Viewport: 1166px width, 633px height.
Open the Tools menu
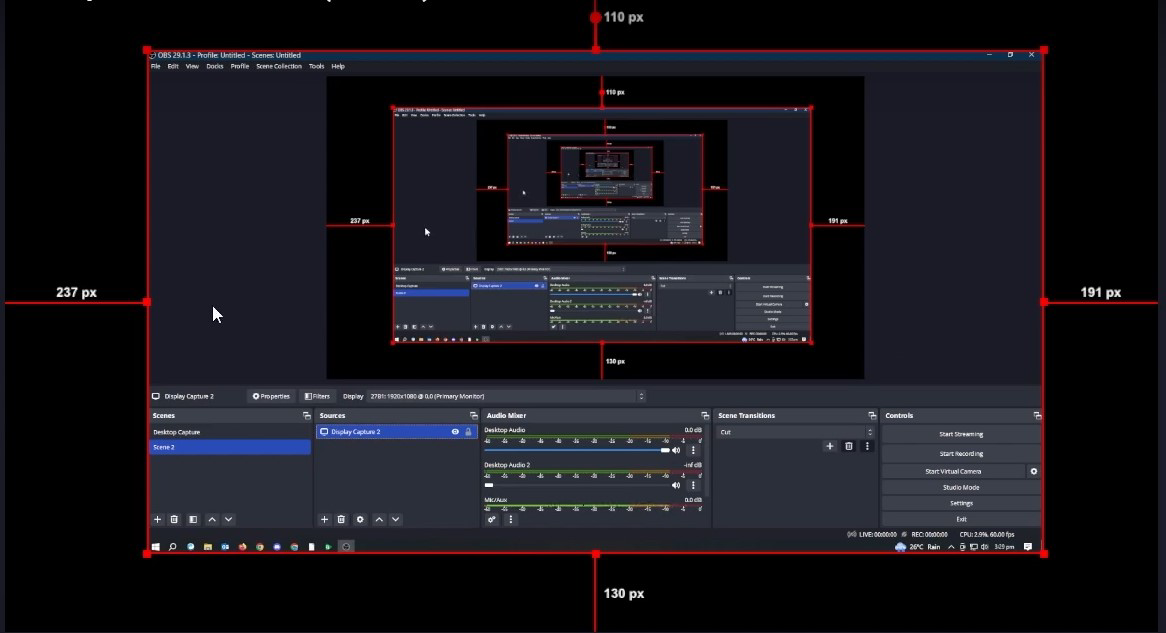(316, 66)
